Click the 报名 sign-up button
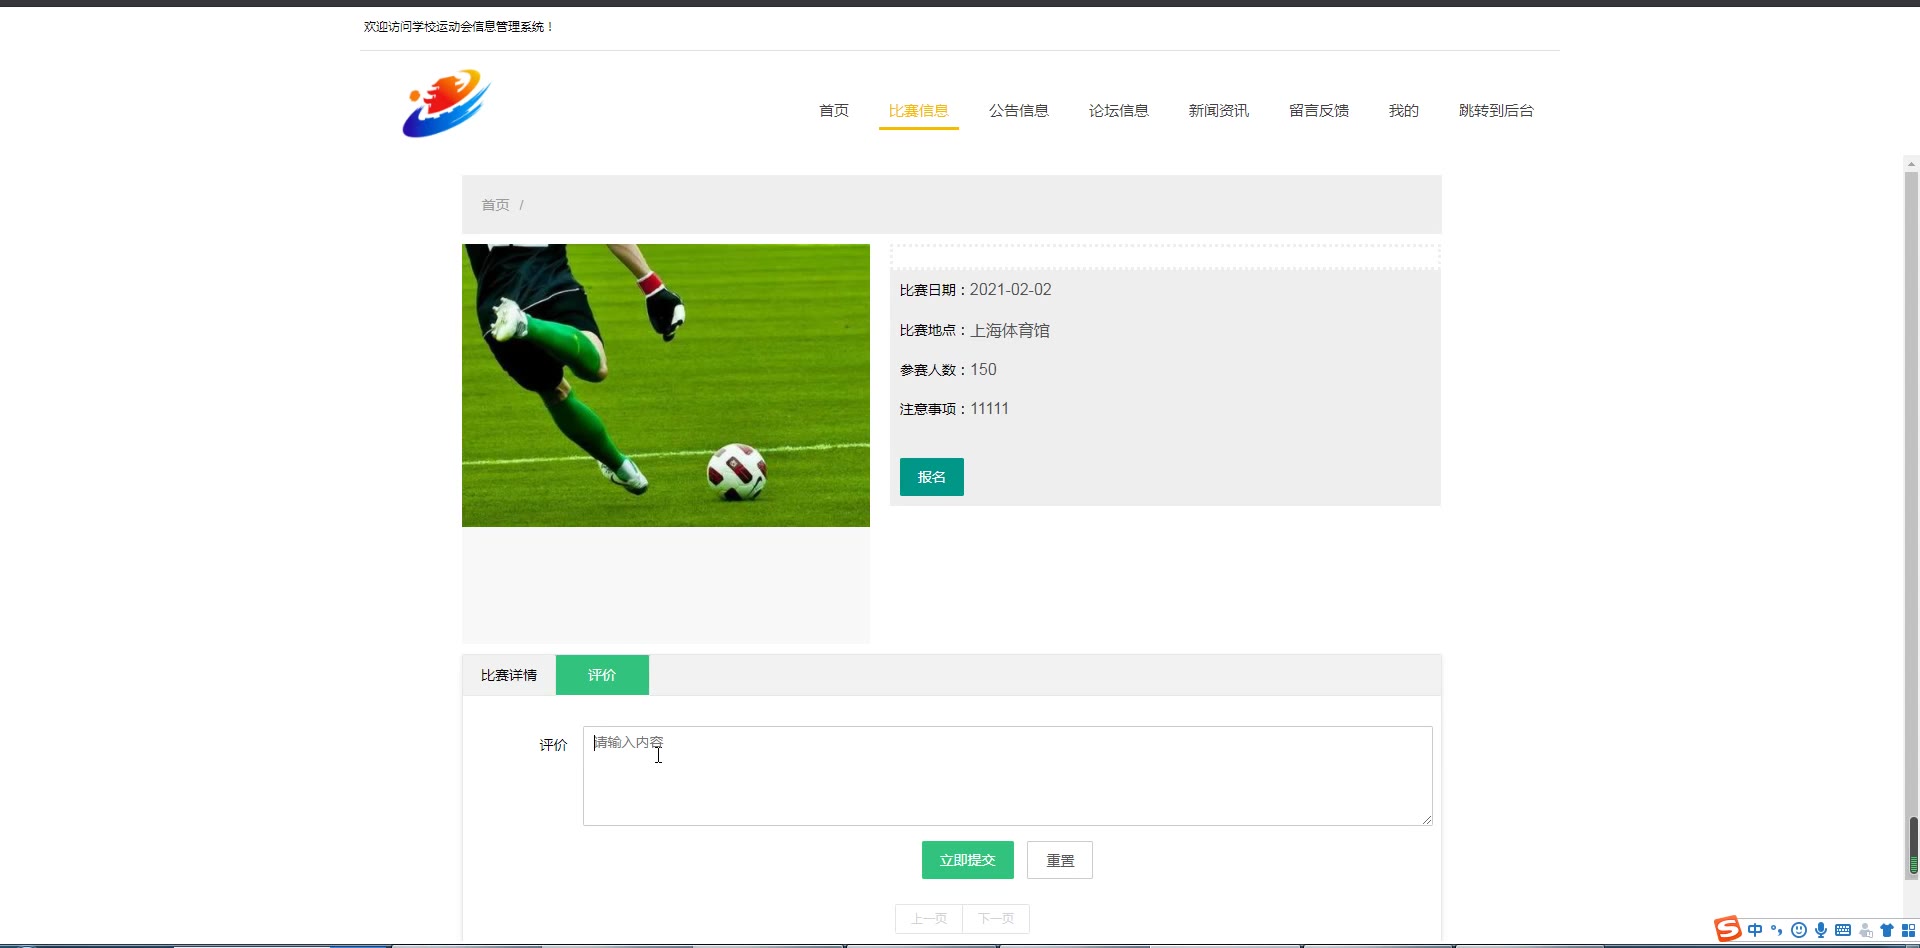 coord(932,477)
